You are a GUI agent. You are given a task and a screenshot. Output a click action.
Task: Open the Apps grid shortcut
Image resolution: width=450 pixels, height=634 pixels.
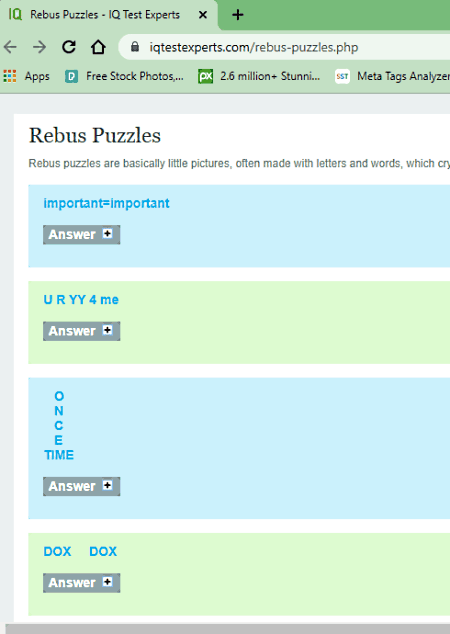27,76
